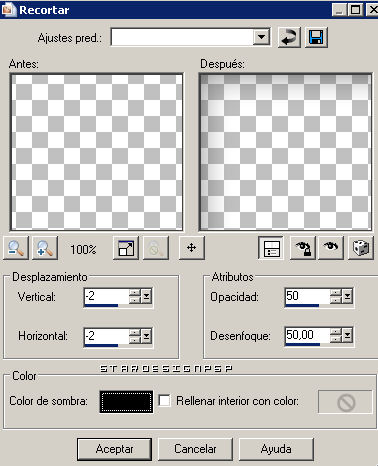Click the navigate crosshair icon
Viewport: 378px width, 466px height.
click(x=192, y=248)
